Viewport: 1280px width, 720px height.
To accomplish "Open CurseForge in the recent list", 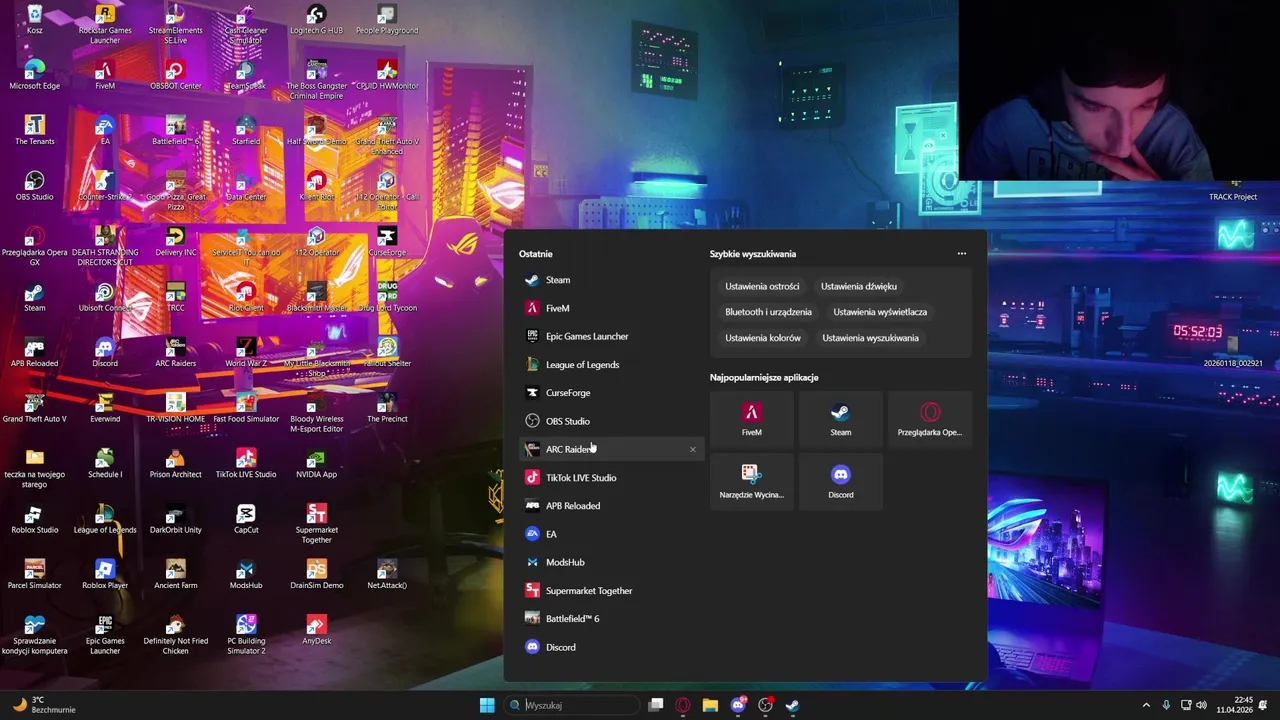I will 611,393.
